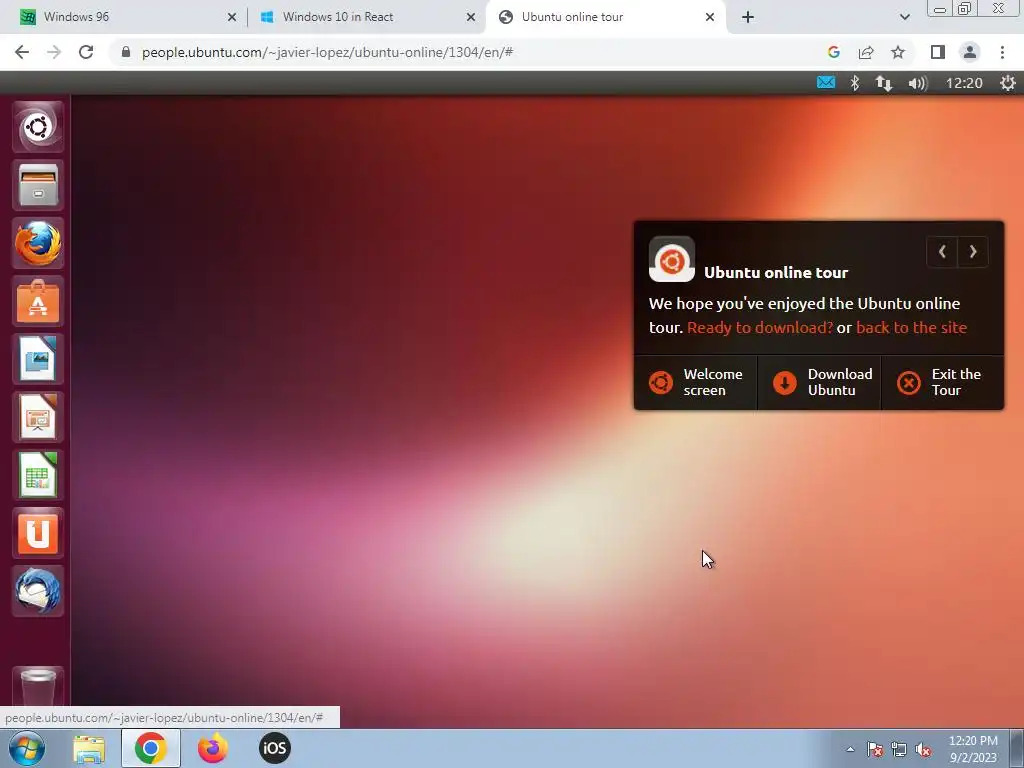Open the system gear menu in Ubuntu panel
The height and width of the screenshot is (768, 1024).
click(1008, 83)
